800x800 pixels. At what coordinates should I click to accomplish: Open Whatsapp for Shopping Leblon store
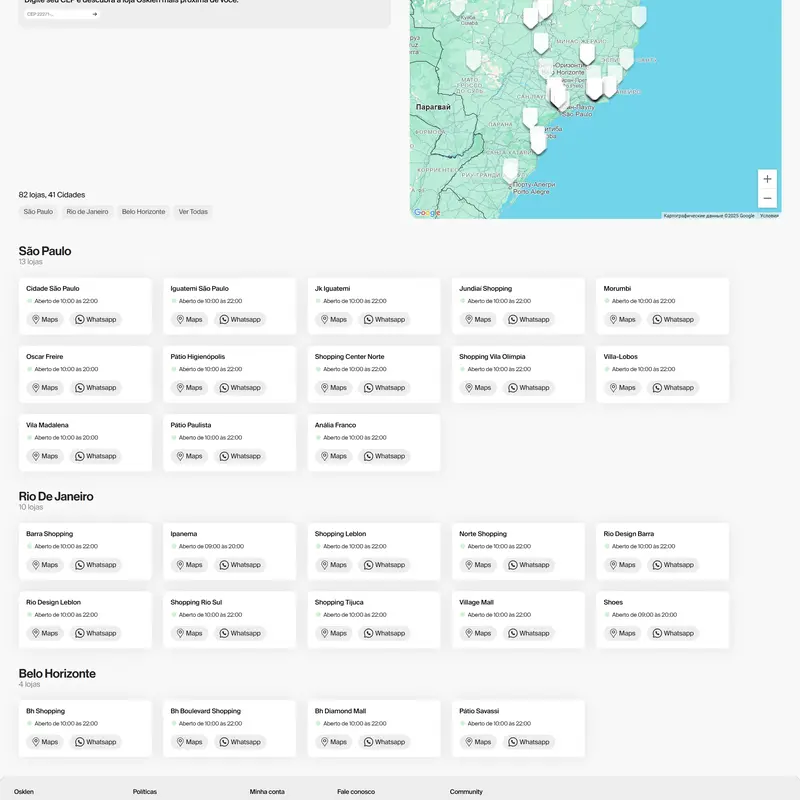coord(384,565)
